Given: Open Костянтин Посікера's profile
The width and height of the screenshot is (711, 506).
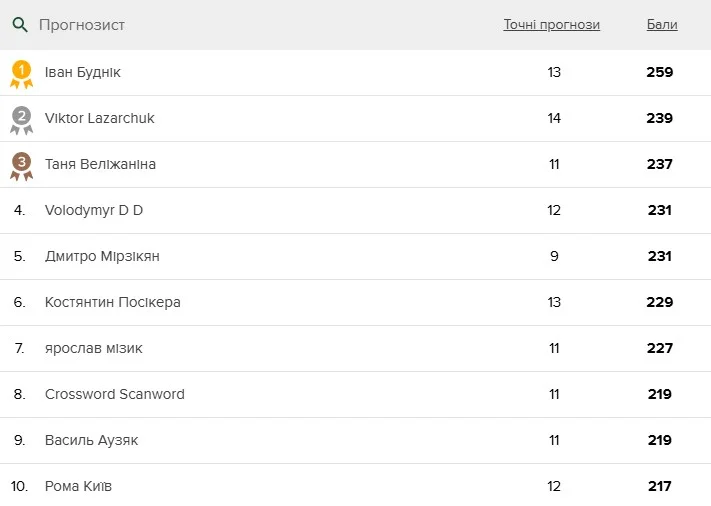Looking at the screenshot, I should click(x=113, y=302).
